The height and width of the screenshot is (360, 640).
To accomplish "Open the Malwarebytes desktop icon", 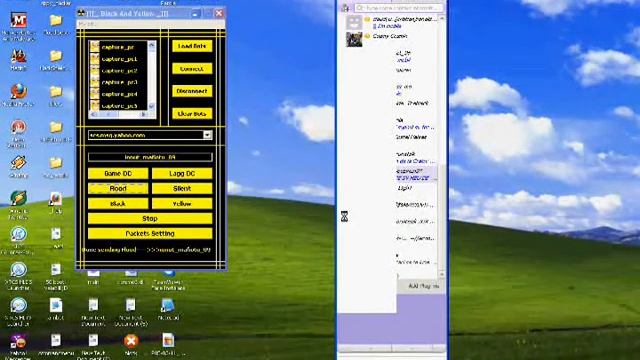I will pos(18,20).
